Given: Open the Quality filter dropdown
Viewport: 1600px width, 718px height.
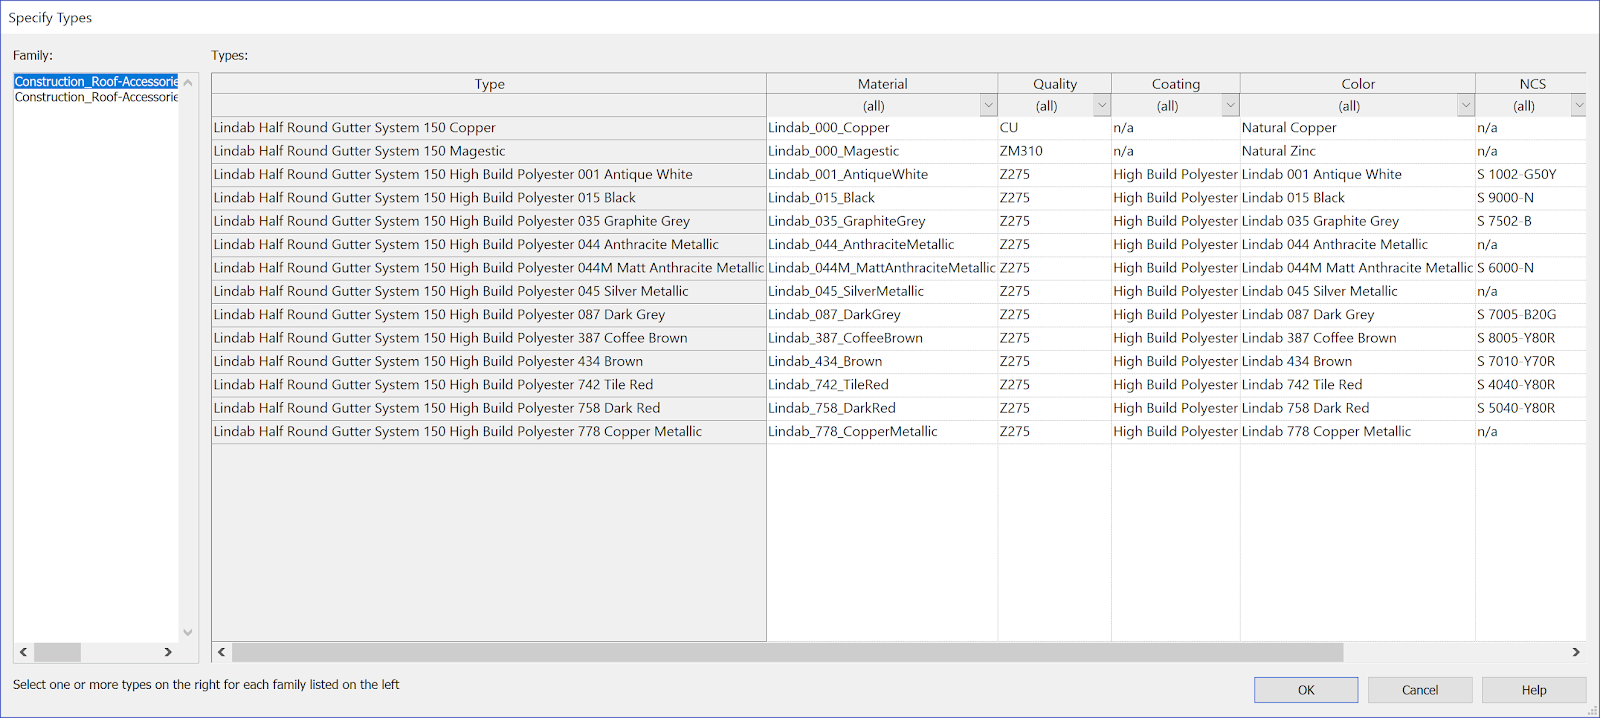Looking at the screenshot, I should (x=1102, y=105).
